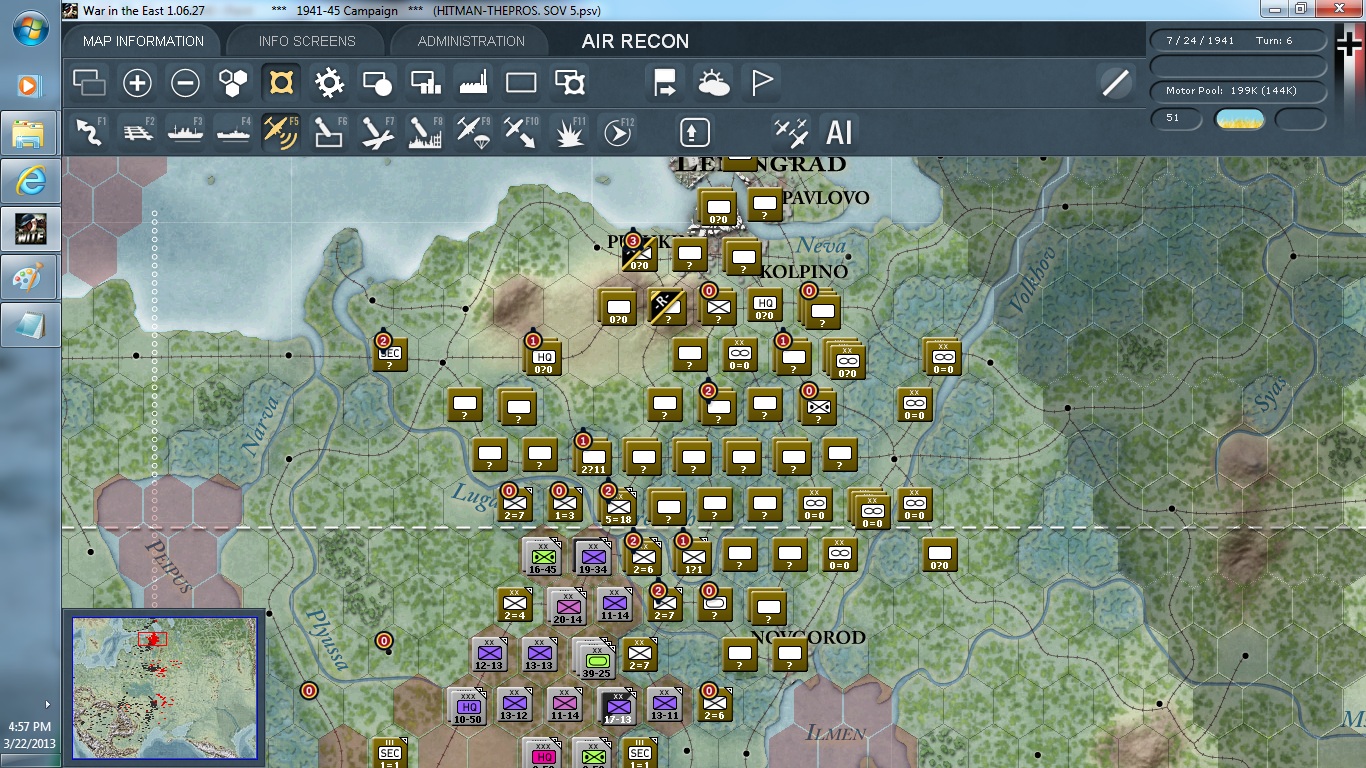Click the 51 value pill
The width and height of the screenshot is (1366, 768).
tap(1177, 118)
